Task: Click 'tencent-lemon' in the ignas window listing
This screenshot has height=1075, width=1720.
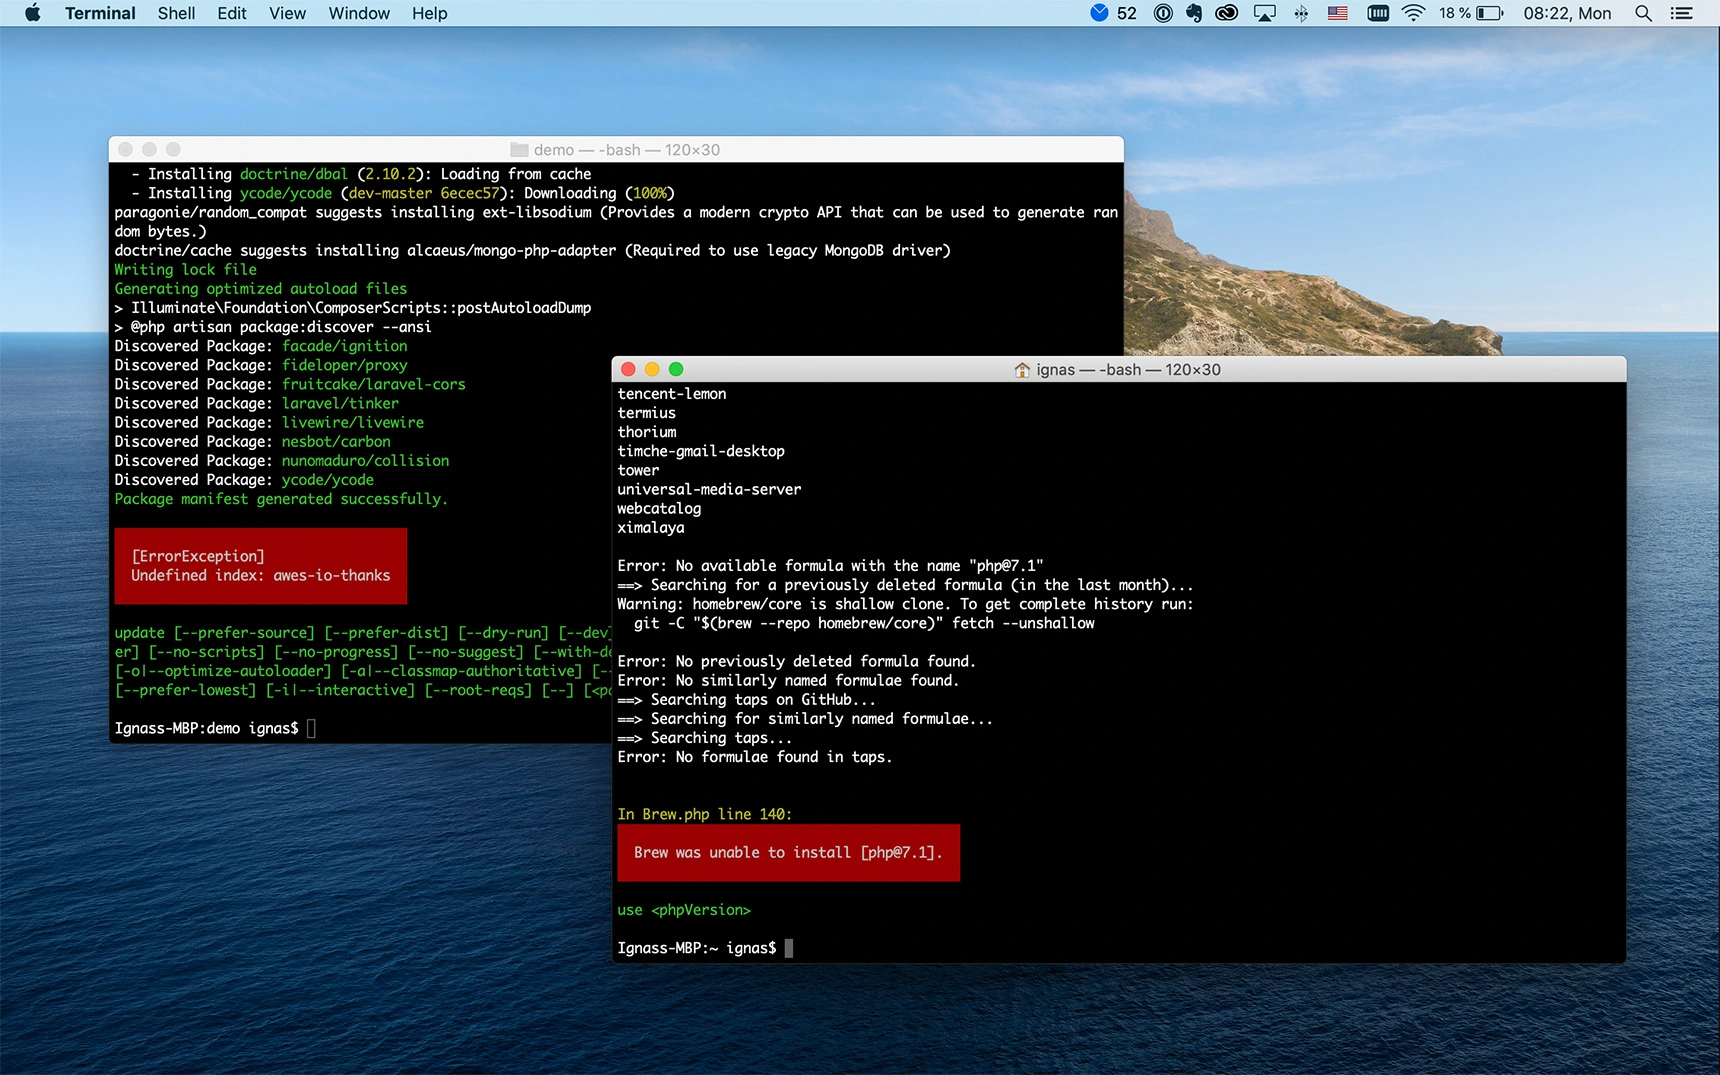Action: [x=672, y=394]
